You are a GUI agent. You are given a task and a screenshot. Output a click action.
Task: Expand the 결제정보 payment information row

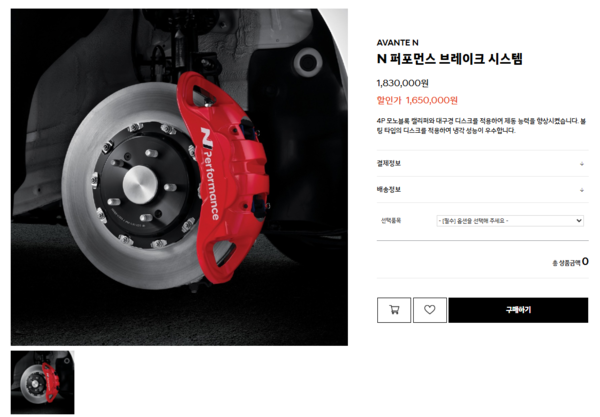483,163
